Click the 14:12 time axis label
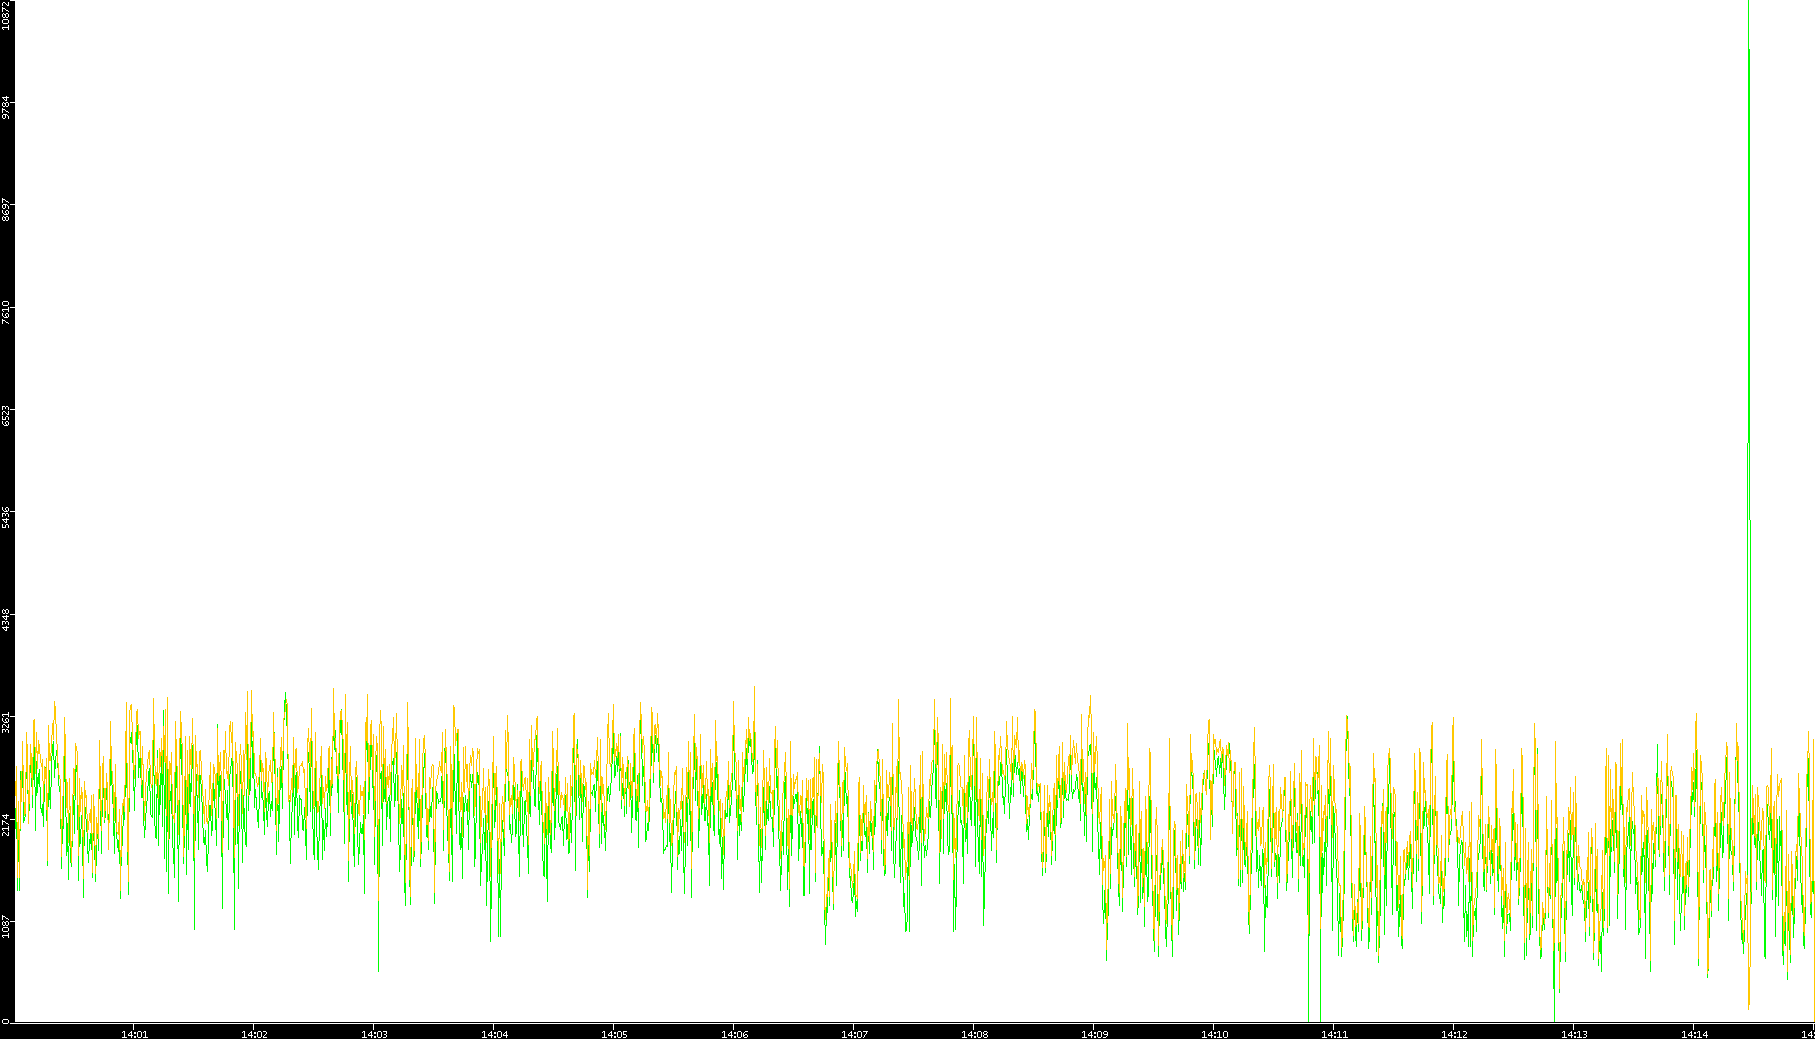 (x=1454, y=1034)
